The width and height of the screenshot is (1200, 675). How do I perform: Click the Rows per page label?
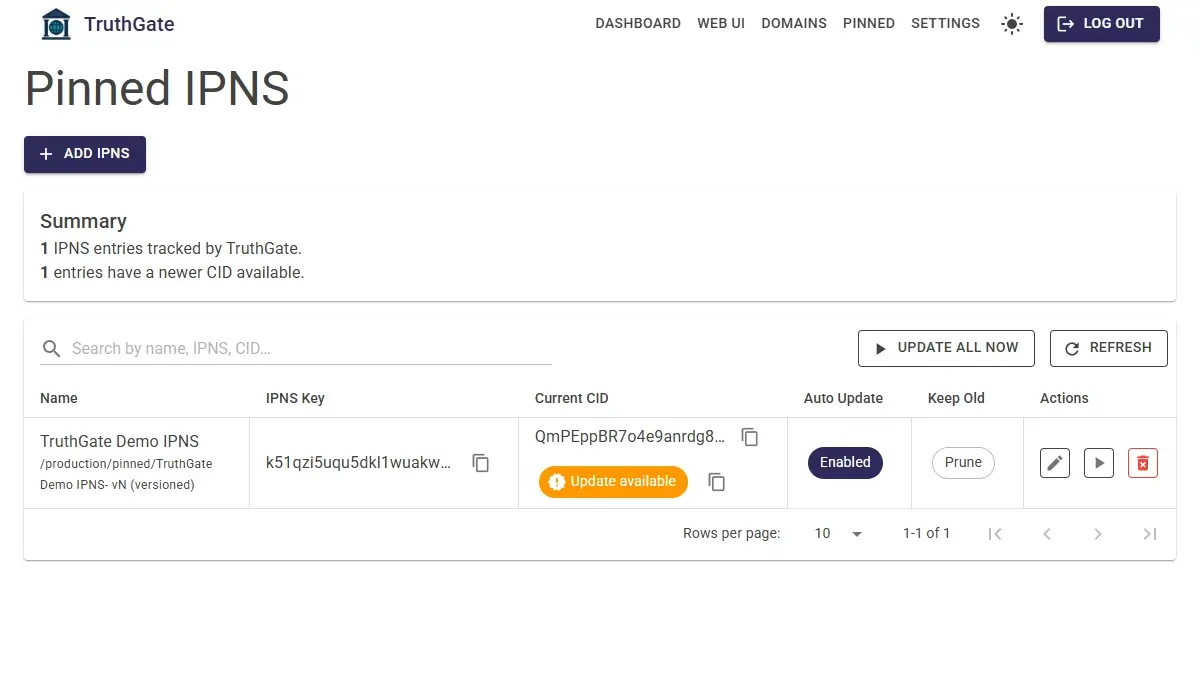(x=731, y=534)
